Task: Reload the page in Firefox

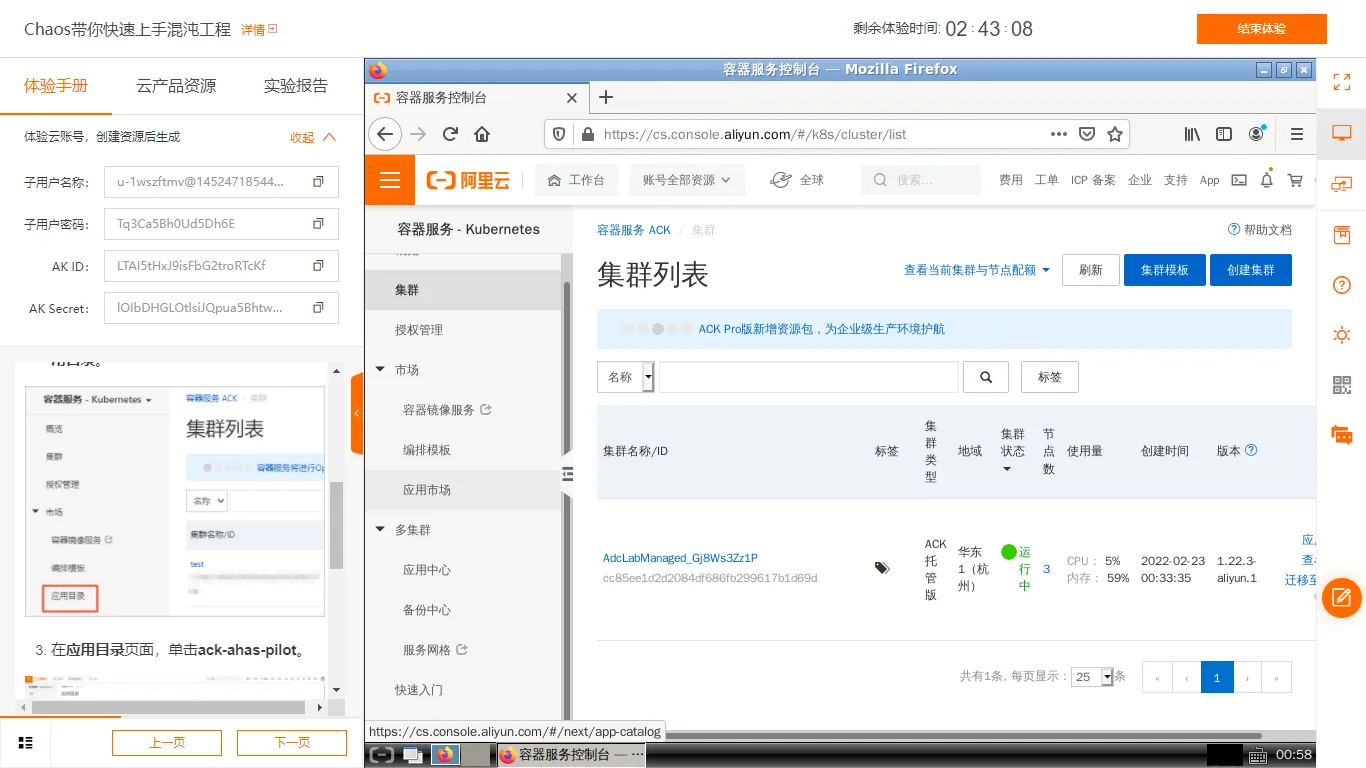Action: [x=450, y=134]
